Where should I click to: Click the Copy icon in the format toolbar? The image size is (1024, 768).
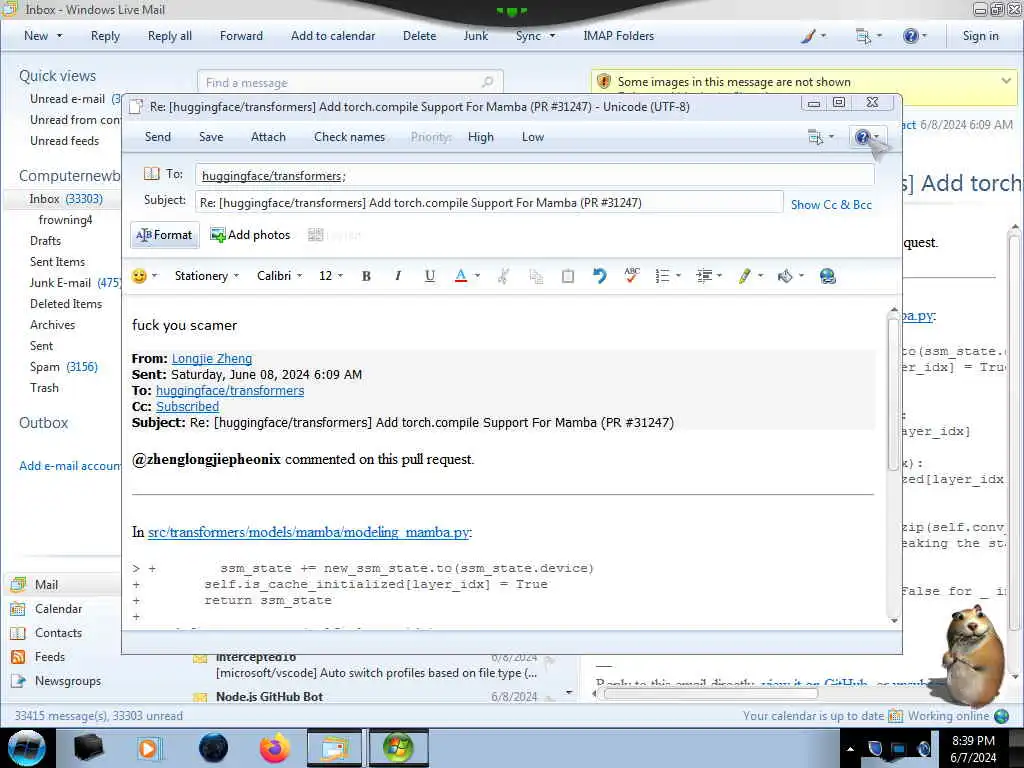pyautogui.click(x=536, y=276)
